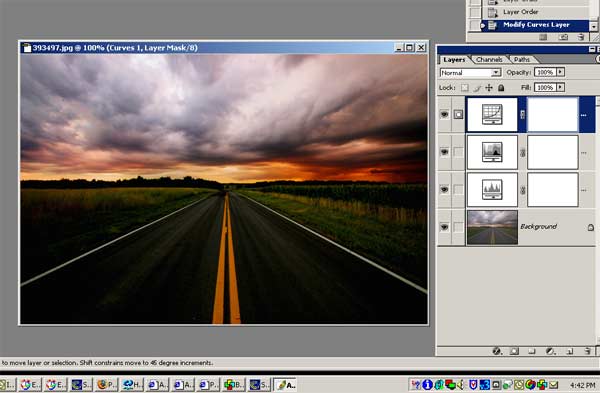The height and width of the screenshot is (393, 600).
Task: Switch to the Paths tab
Action: click(522, 59)
